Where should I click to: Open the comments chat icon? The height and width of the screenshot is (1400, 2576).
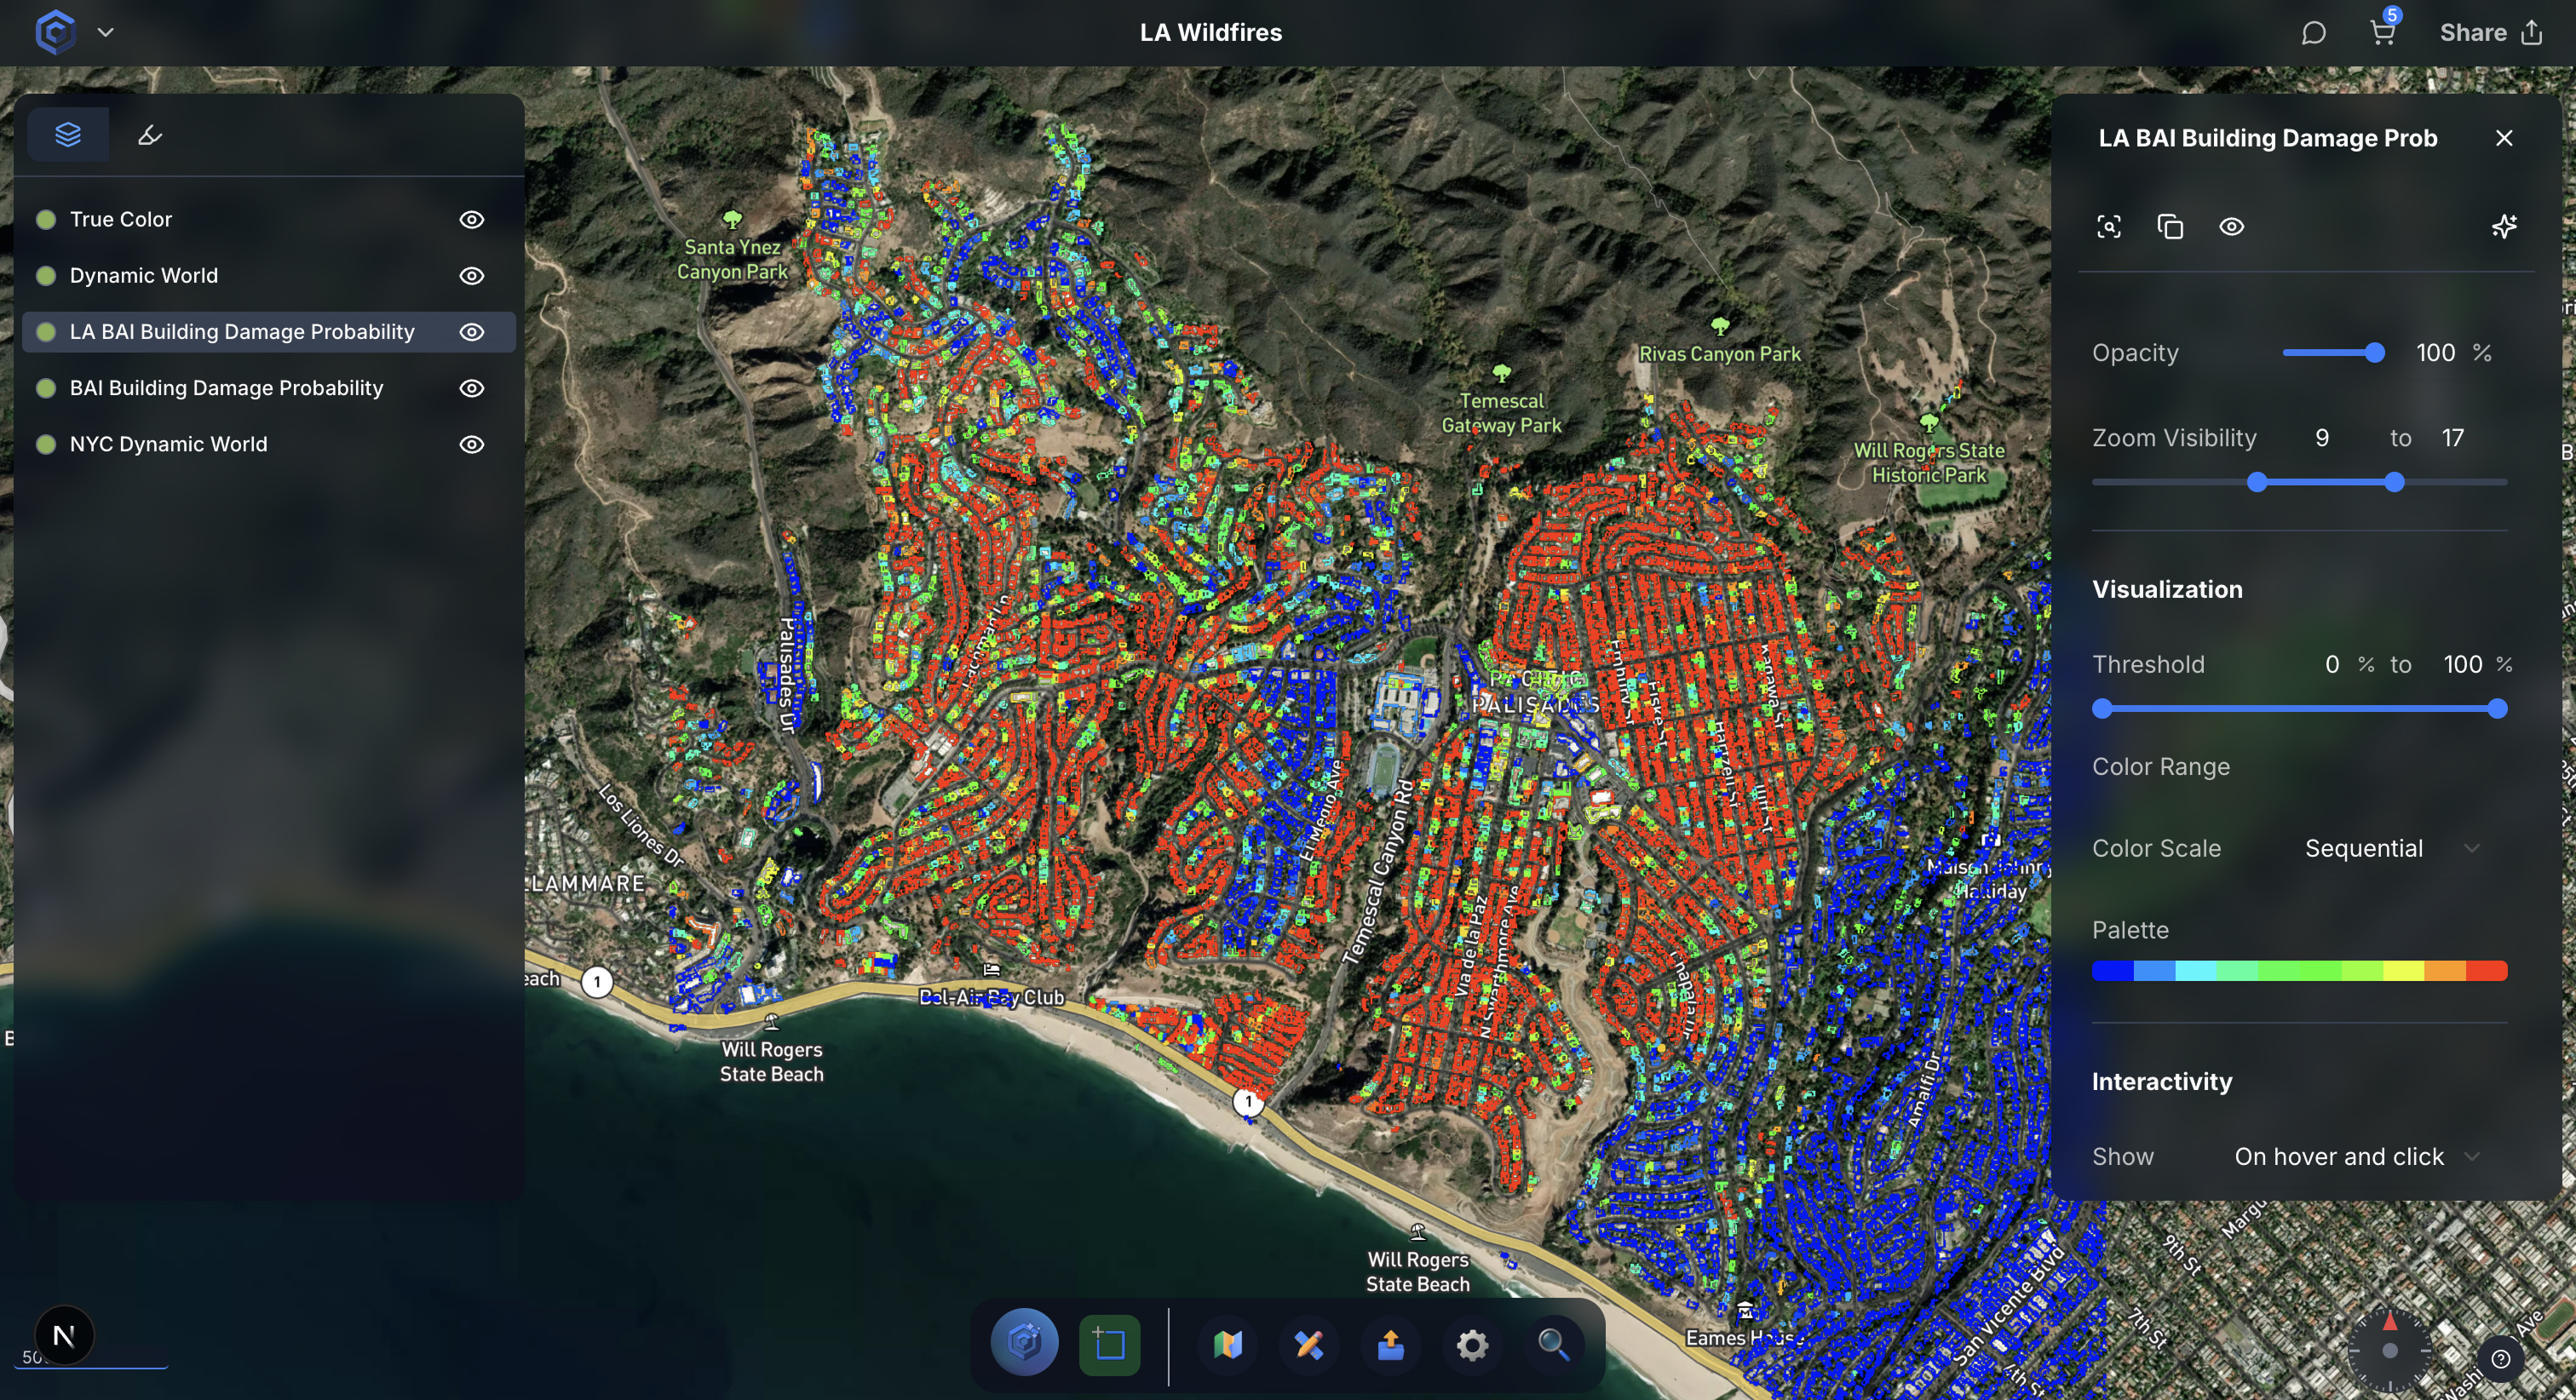click(2312, 33)
